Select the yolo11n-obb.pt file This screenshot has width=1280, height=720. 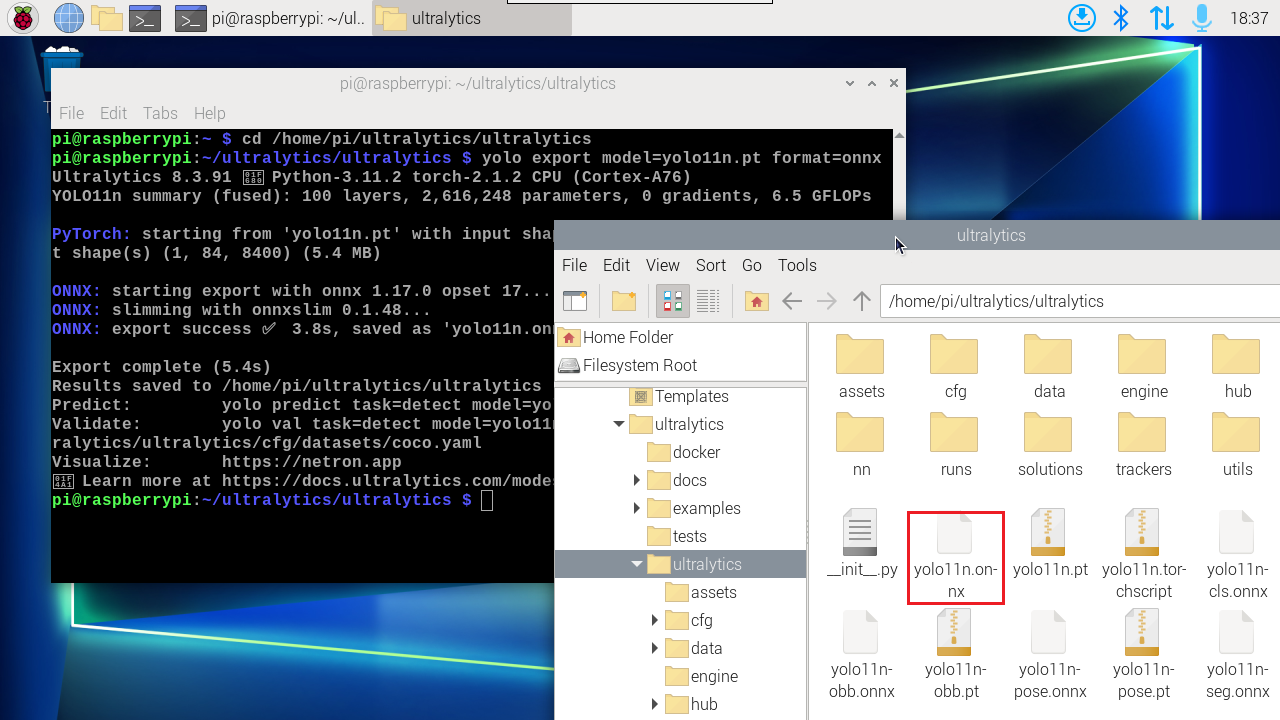(955, 655)
